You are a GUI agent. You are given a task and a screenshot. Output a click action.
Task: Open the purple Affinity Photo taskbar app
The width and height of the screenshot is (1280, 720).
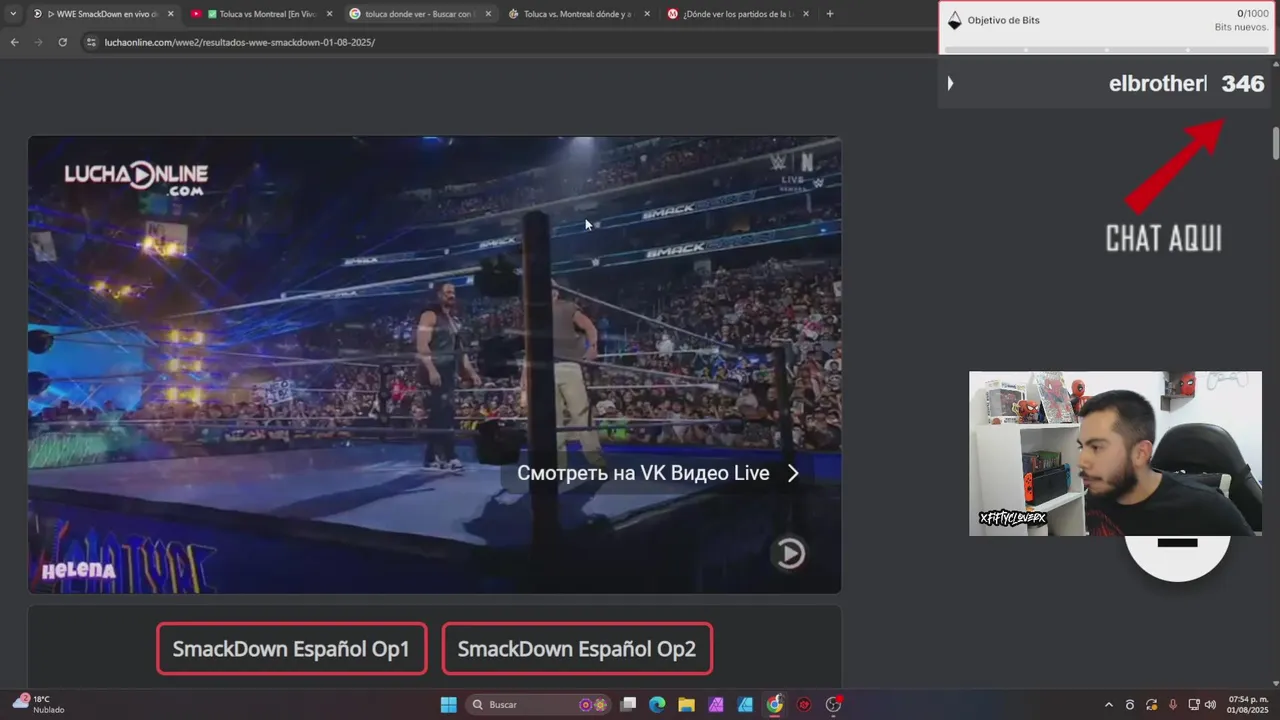click(x=716, y=705)
